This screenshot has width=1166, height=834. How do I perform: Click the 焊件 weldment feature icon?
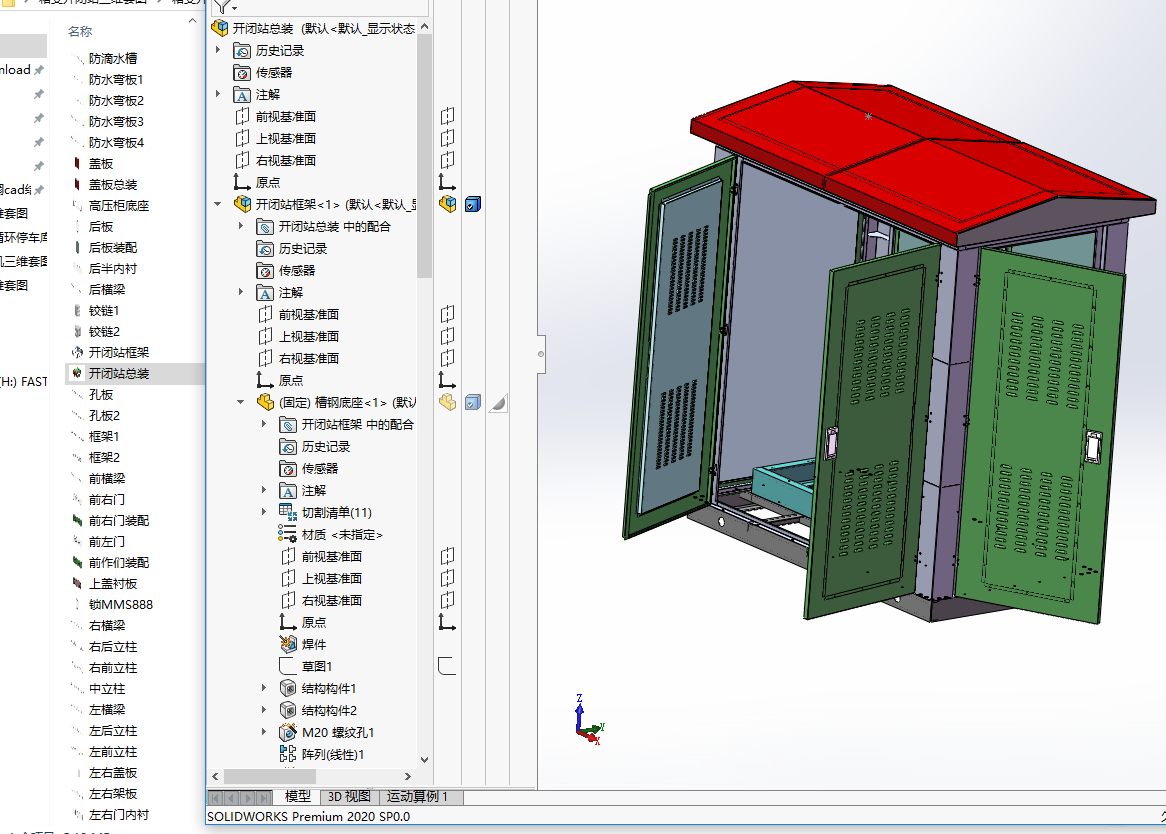point(288,644)
